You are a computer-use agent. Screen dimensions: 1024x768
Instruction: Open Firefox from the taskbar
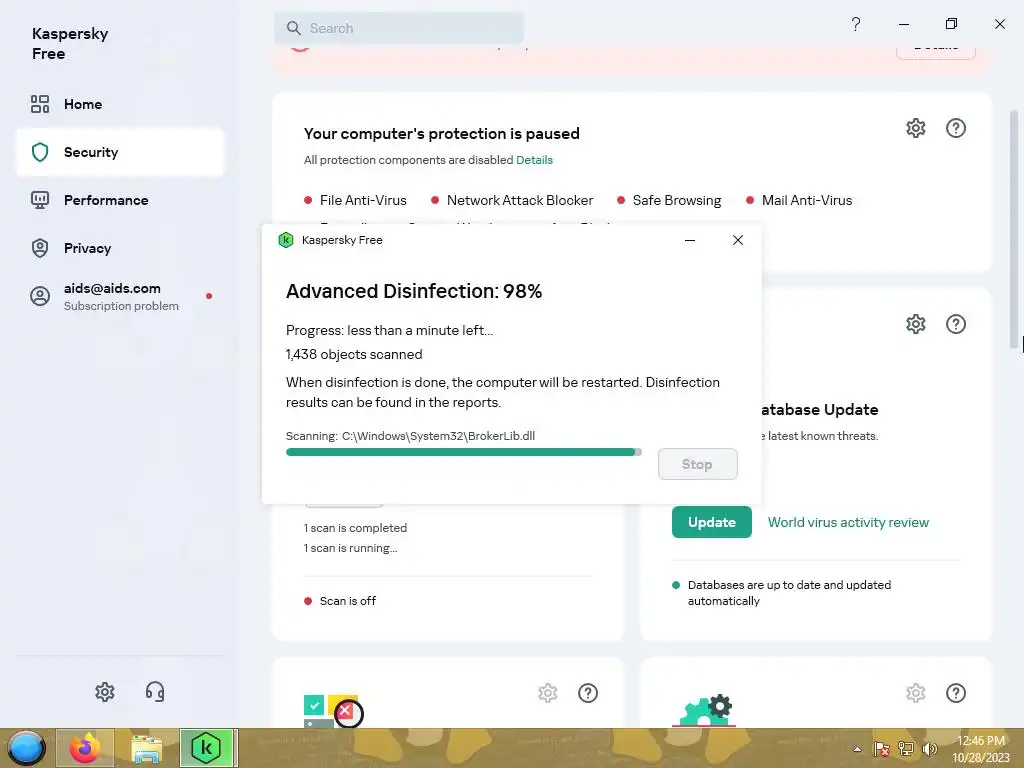point(85,748)
